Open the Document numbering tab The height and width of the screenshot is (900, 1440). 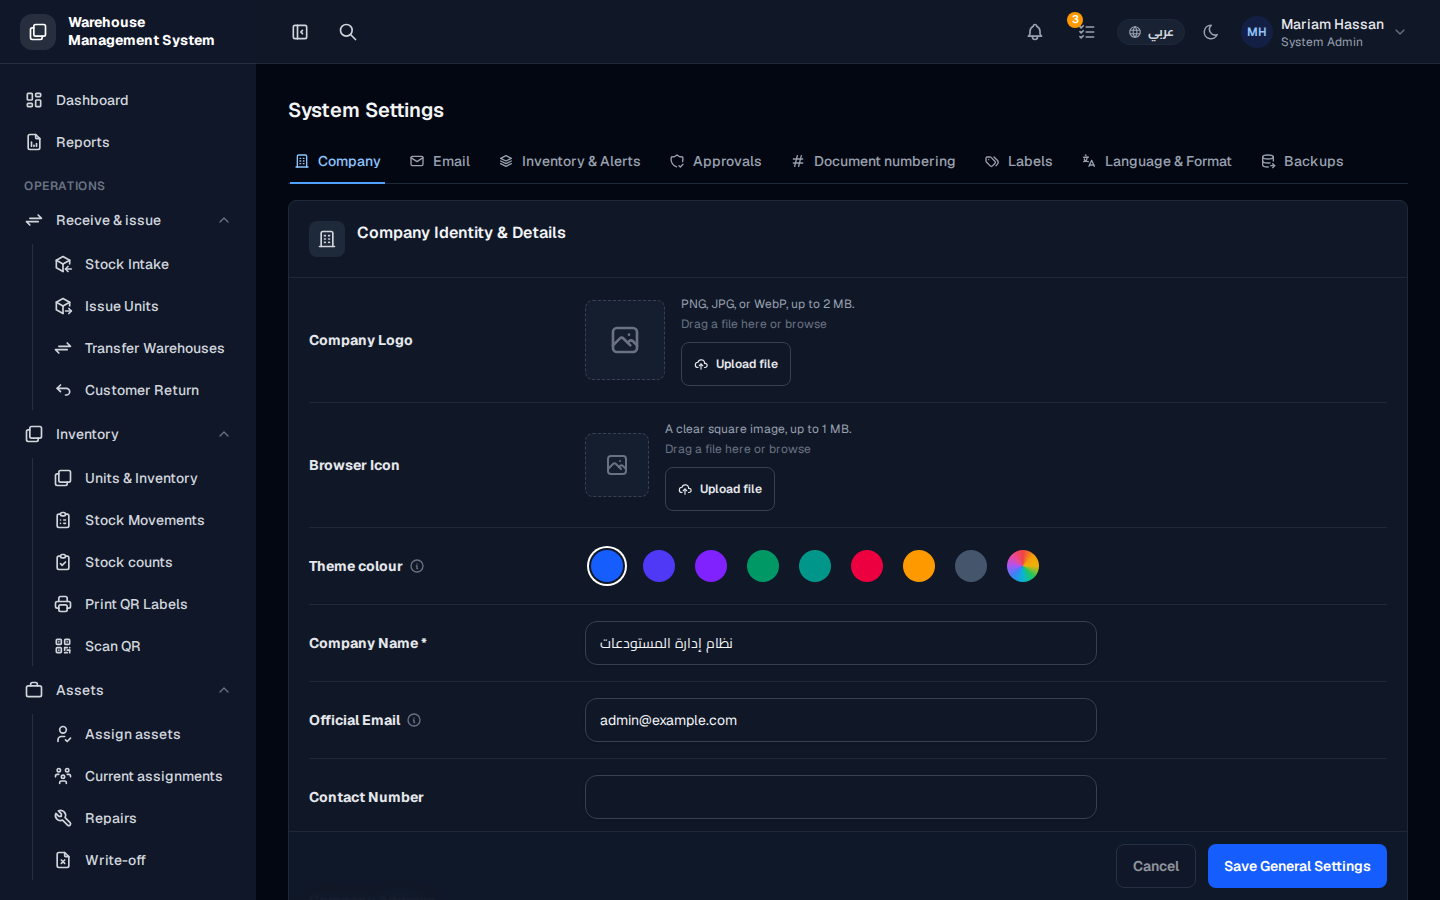[x=873, y=161]
